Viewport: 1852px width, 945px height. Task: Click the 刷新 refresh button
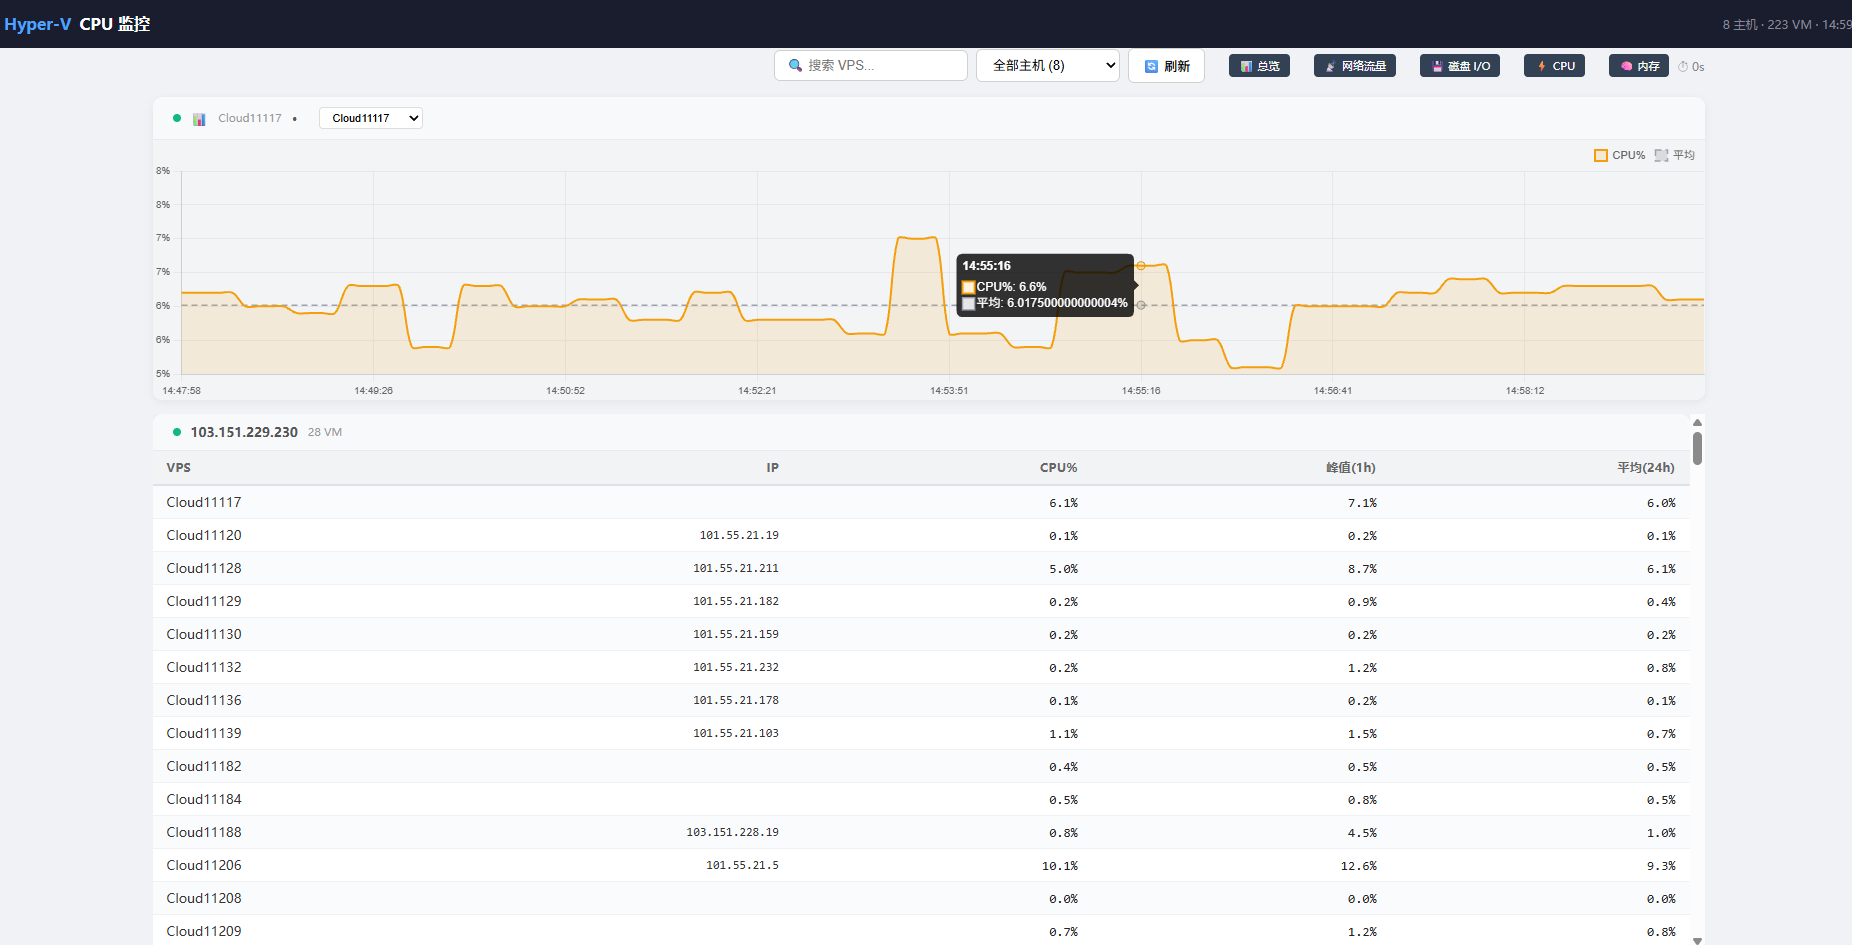[x=1166, y=66]
